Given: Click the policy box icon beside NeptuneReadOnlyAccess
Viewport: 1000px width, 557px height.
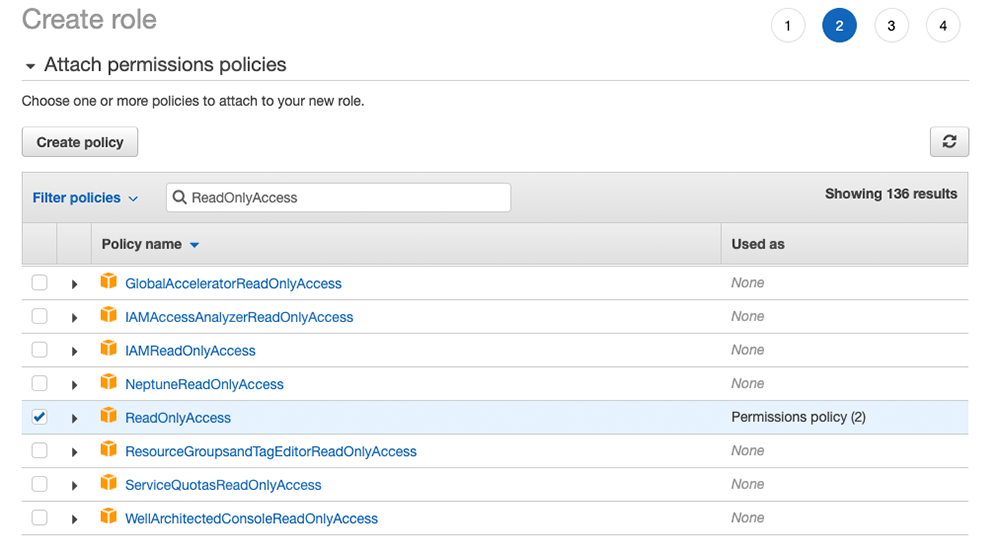Looking at the screenshot, I should pos(108,382).
